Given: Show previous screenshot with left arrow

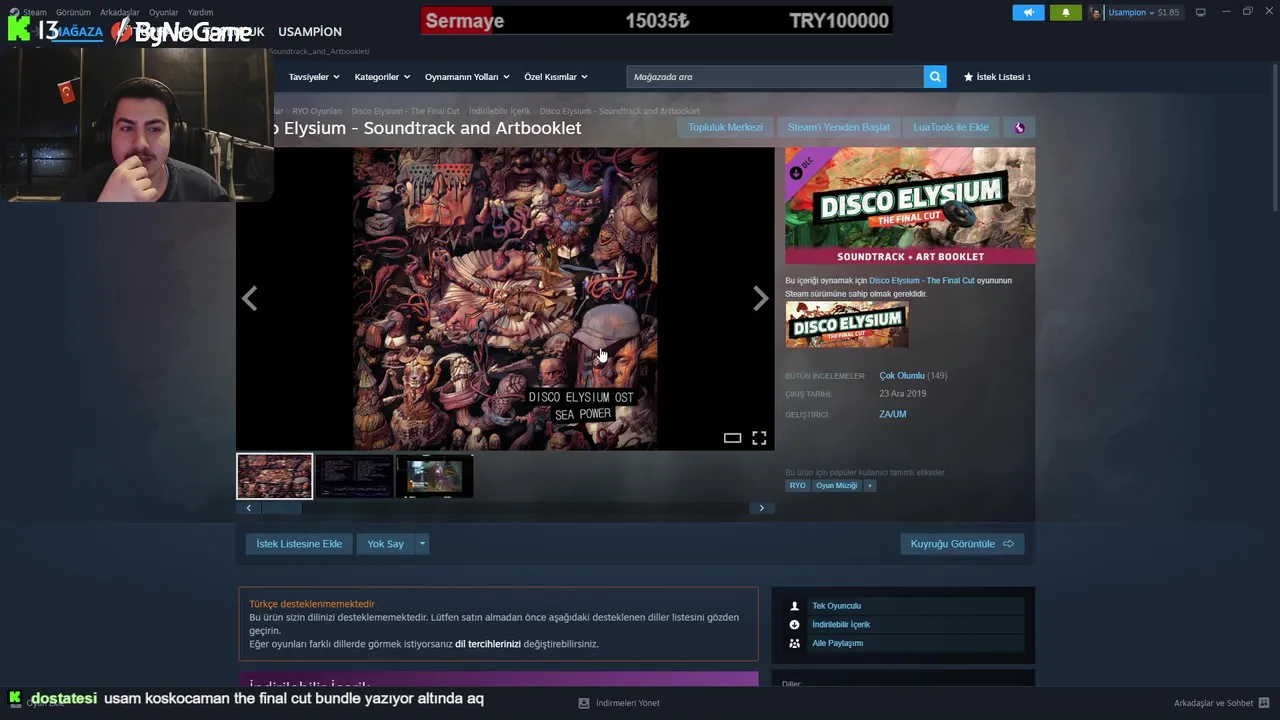Looking at the screenshot, I should (249, 298).
